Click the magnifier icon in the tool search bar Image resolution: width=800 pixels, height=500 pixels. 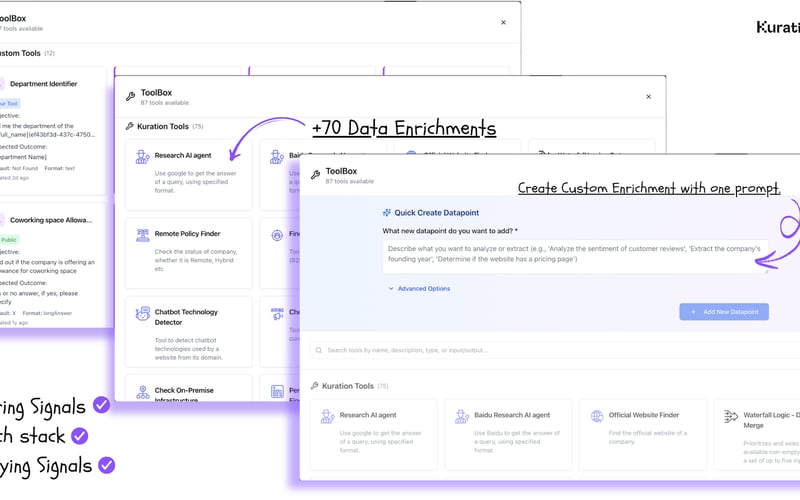319,350
